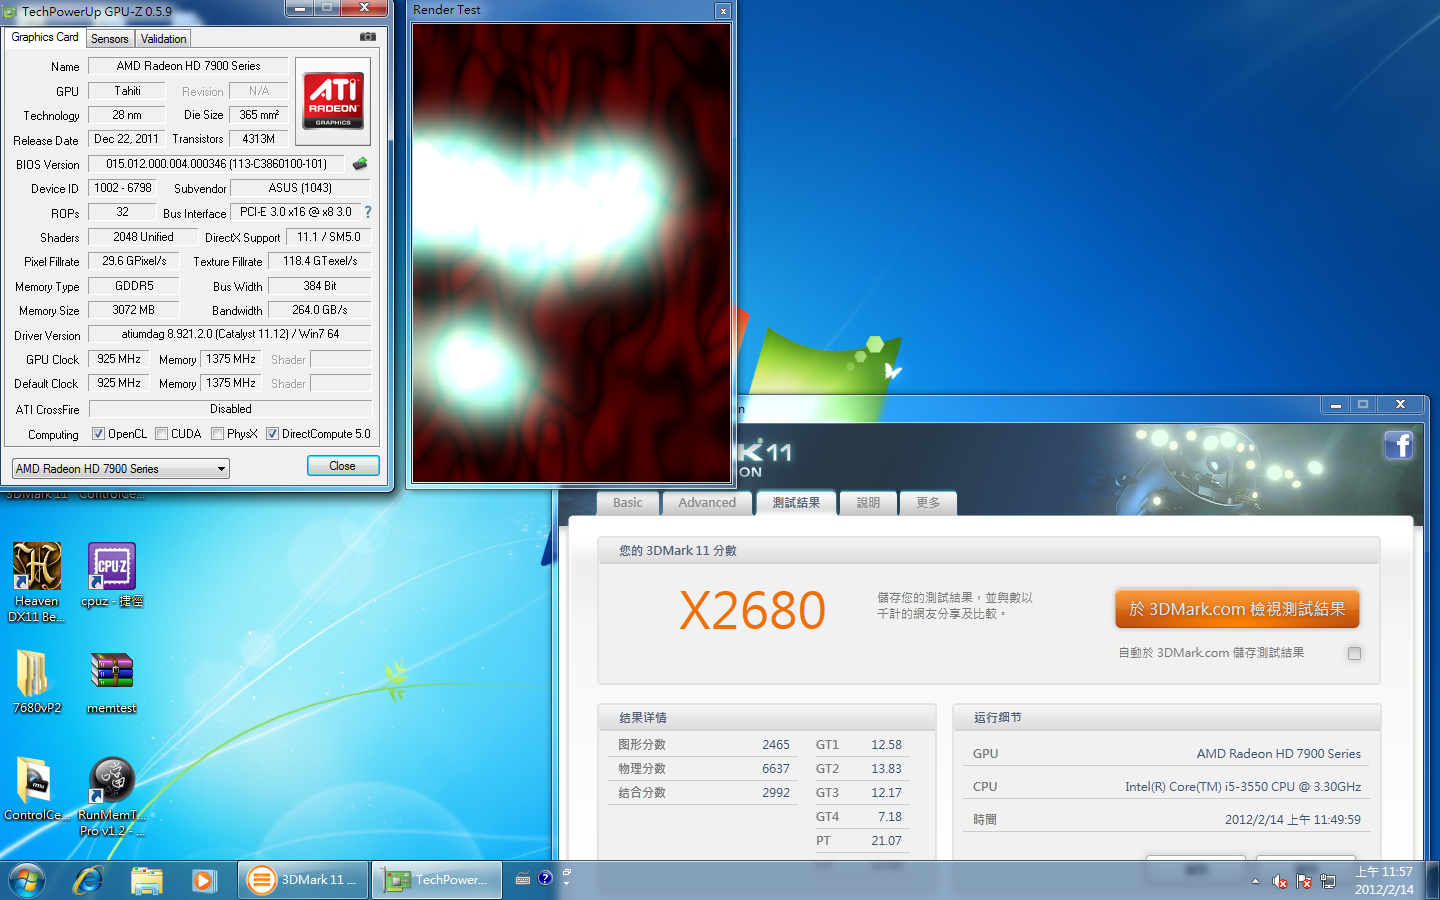
Task: Click the ATI Radeon logo in GPU-Z
Action: pyautogui.click(x=333, y=101)
